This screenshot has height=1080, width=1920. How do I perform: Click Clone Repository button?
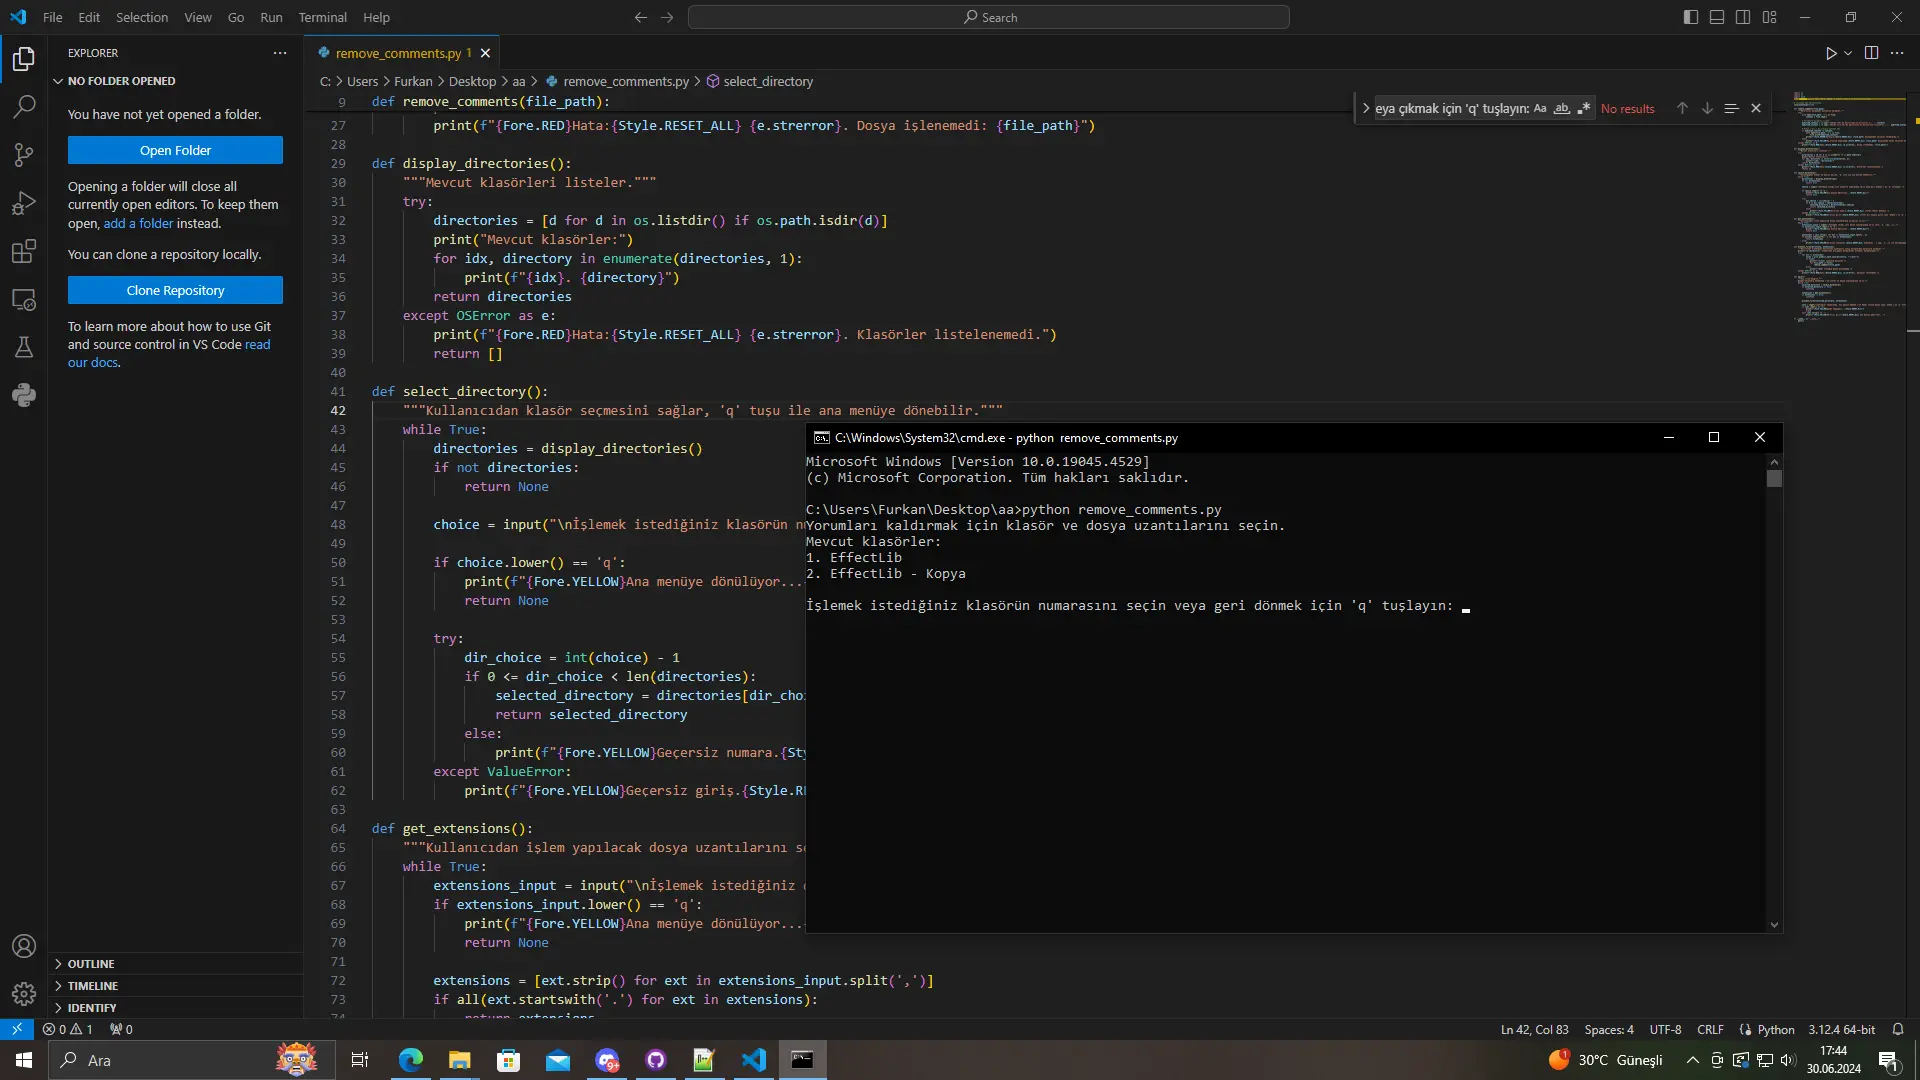(x=175, y=290)
